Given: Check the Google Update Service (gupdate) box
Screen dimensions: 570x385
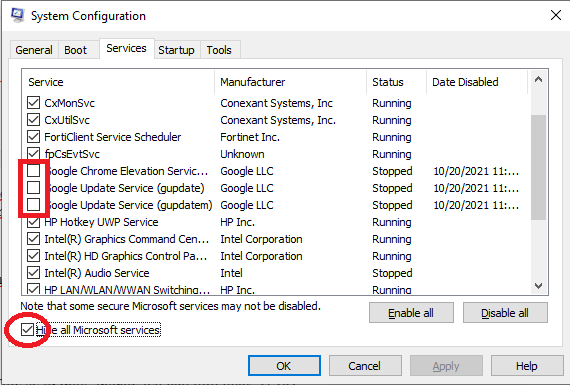Looking at the screenshot, I should click(33, 188).
